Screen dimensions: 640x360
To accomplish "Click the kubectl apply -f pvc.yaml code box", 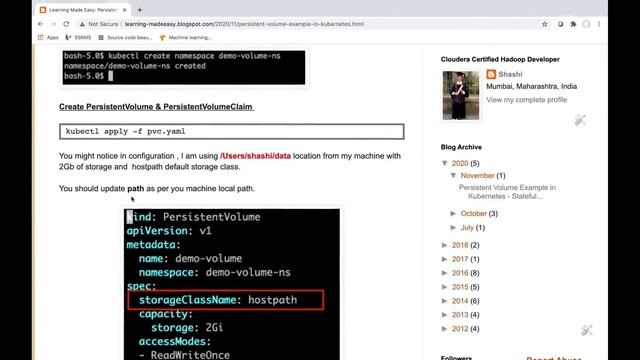I will pyautogui.click(x=231, y=131).
